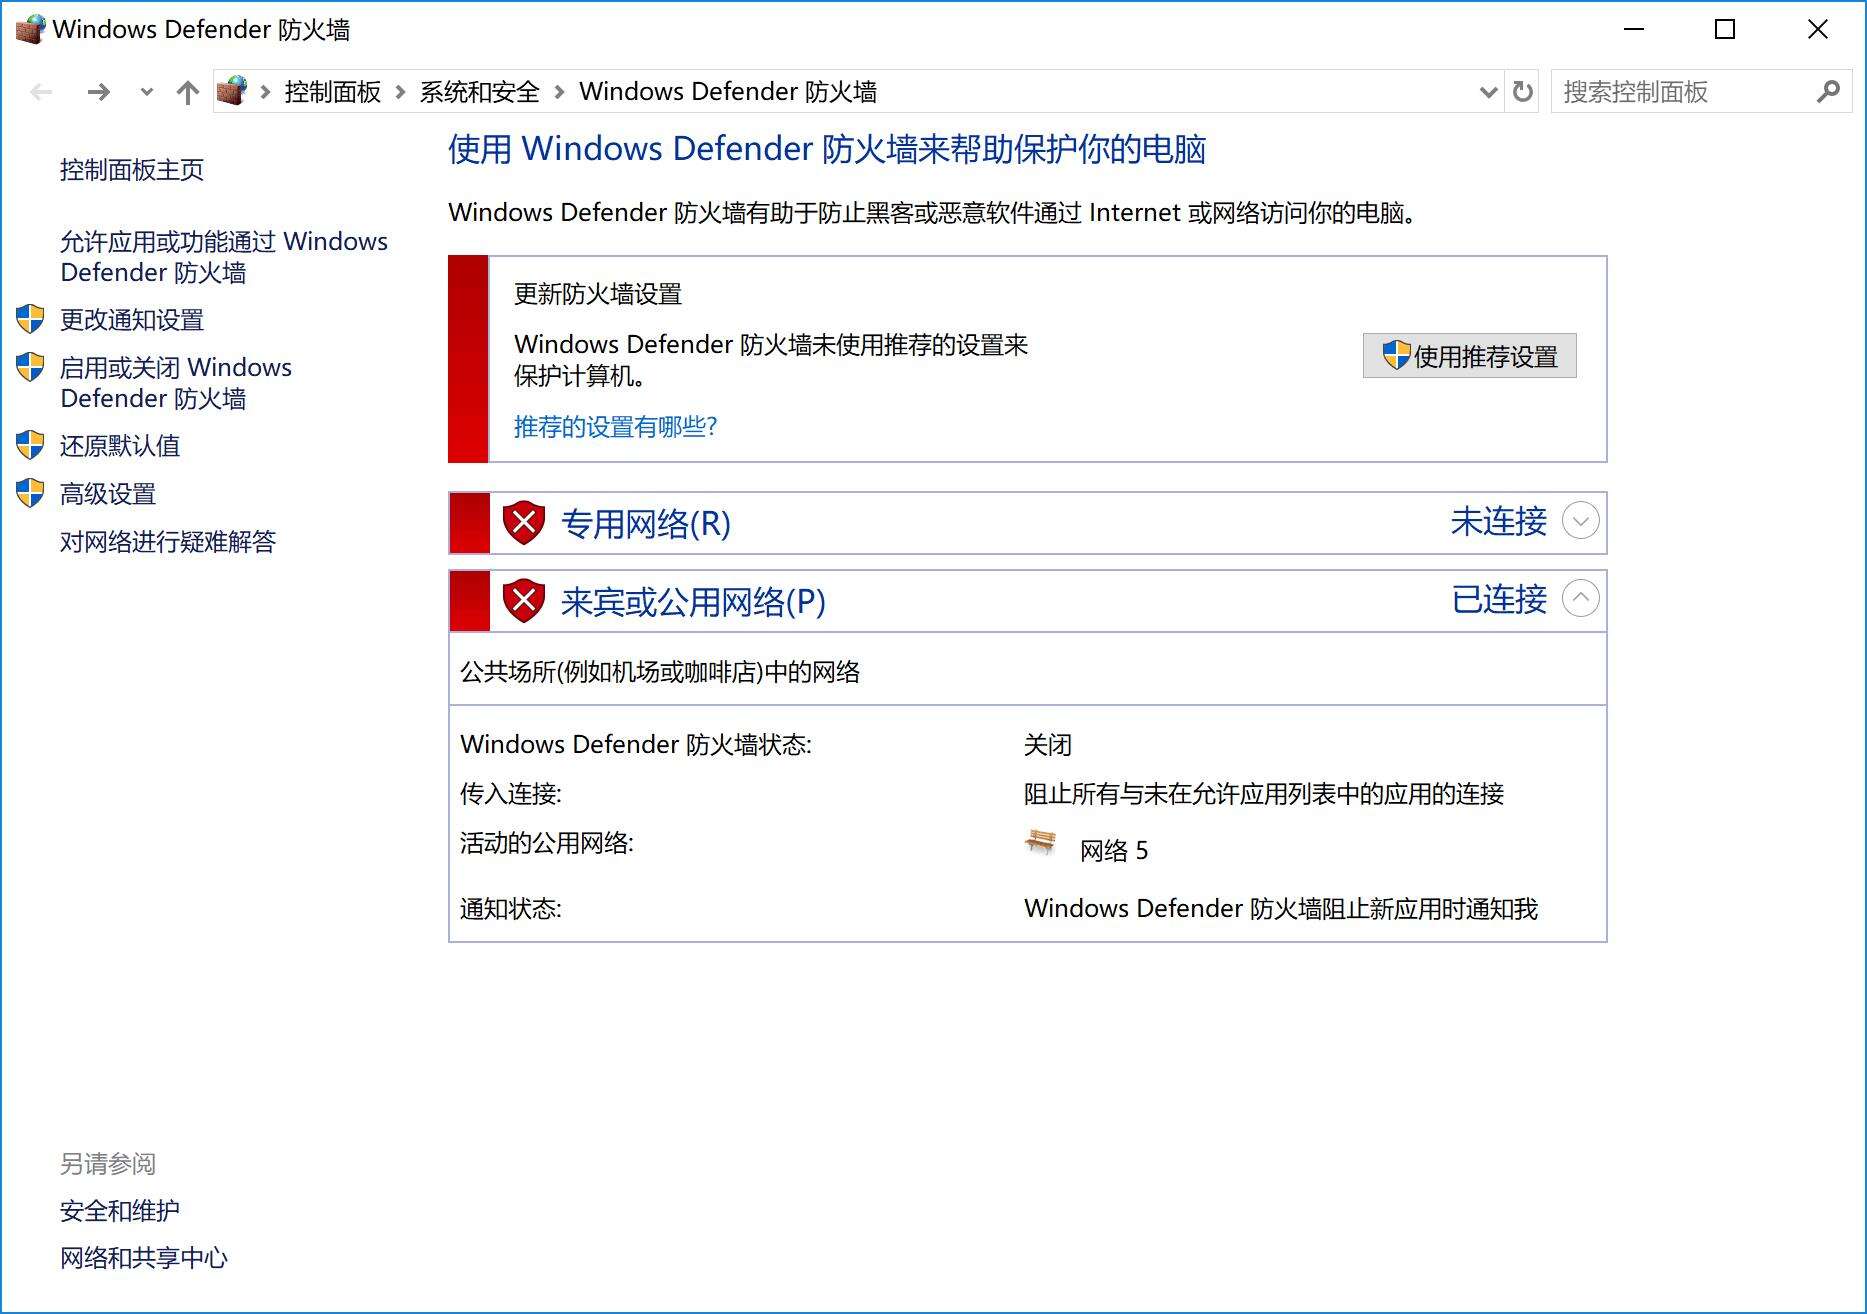Go up one level with up arrow

pyautogui.click(x=187, y=92)
